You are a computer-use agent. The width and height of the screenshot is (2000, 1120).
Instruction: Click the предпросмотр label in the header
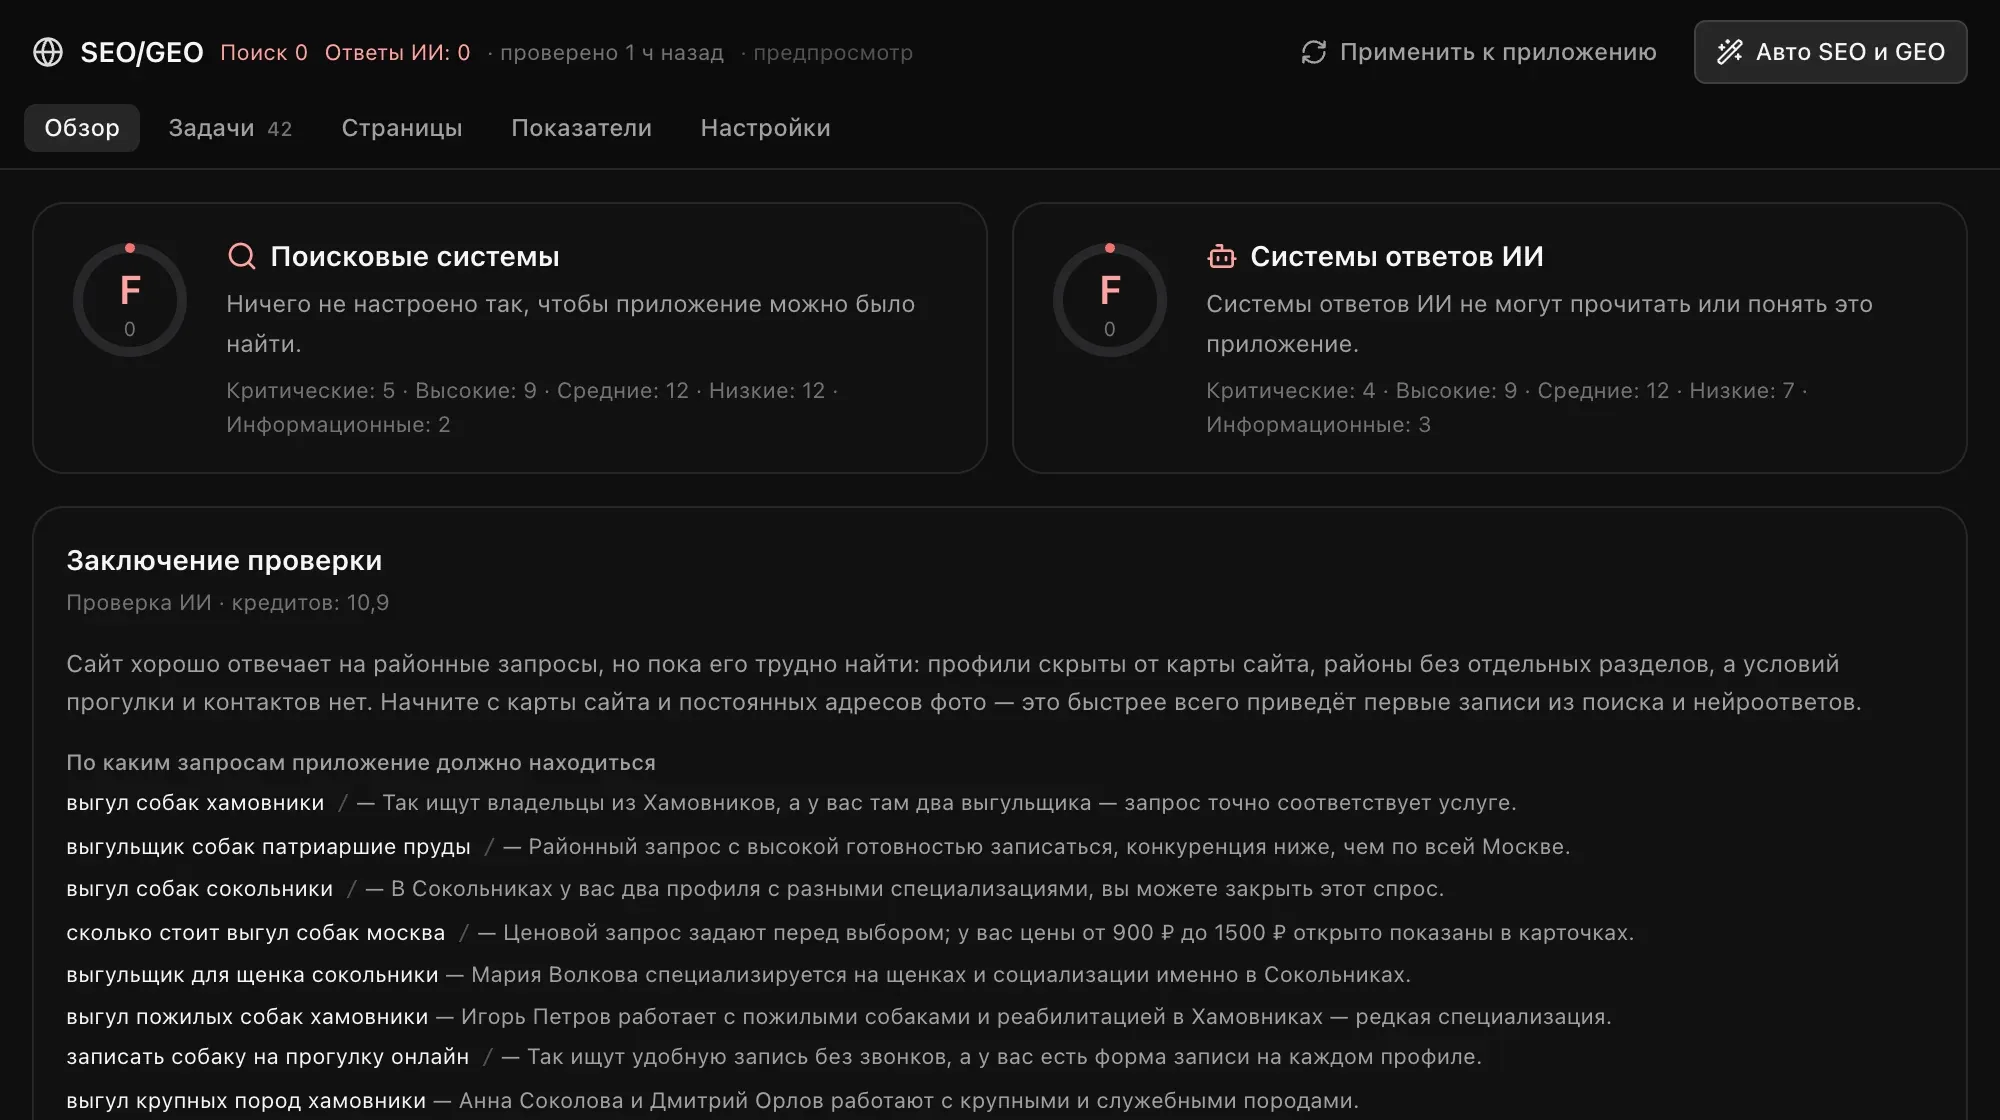(x=832, y=53)
